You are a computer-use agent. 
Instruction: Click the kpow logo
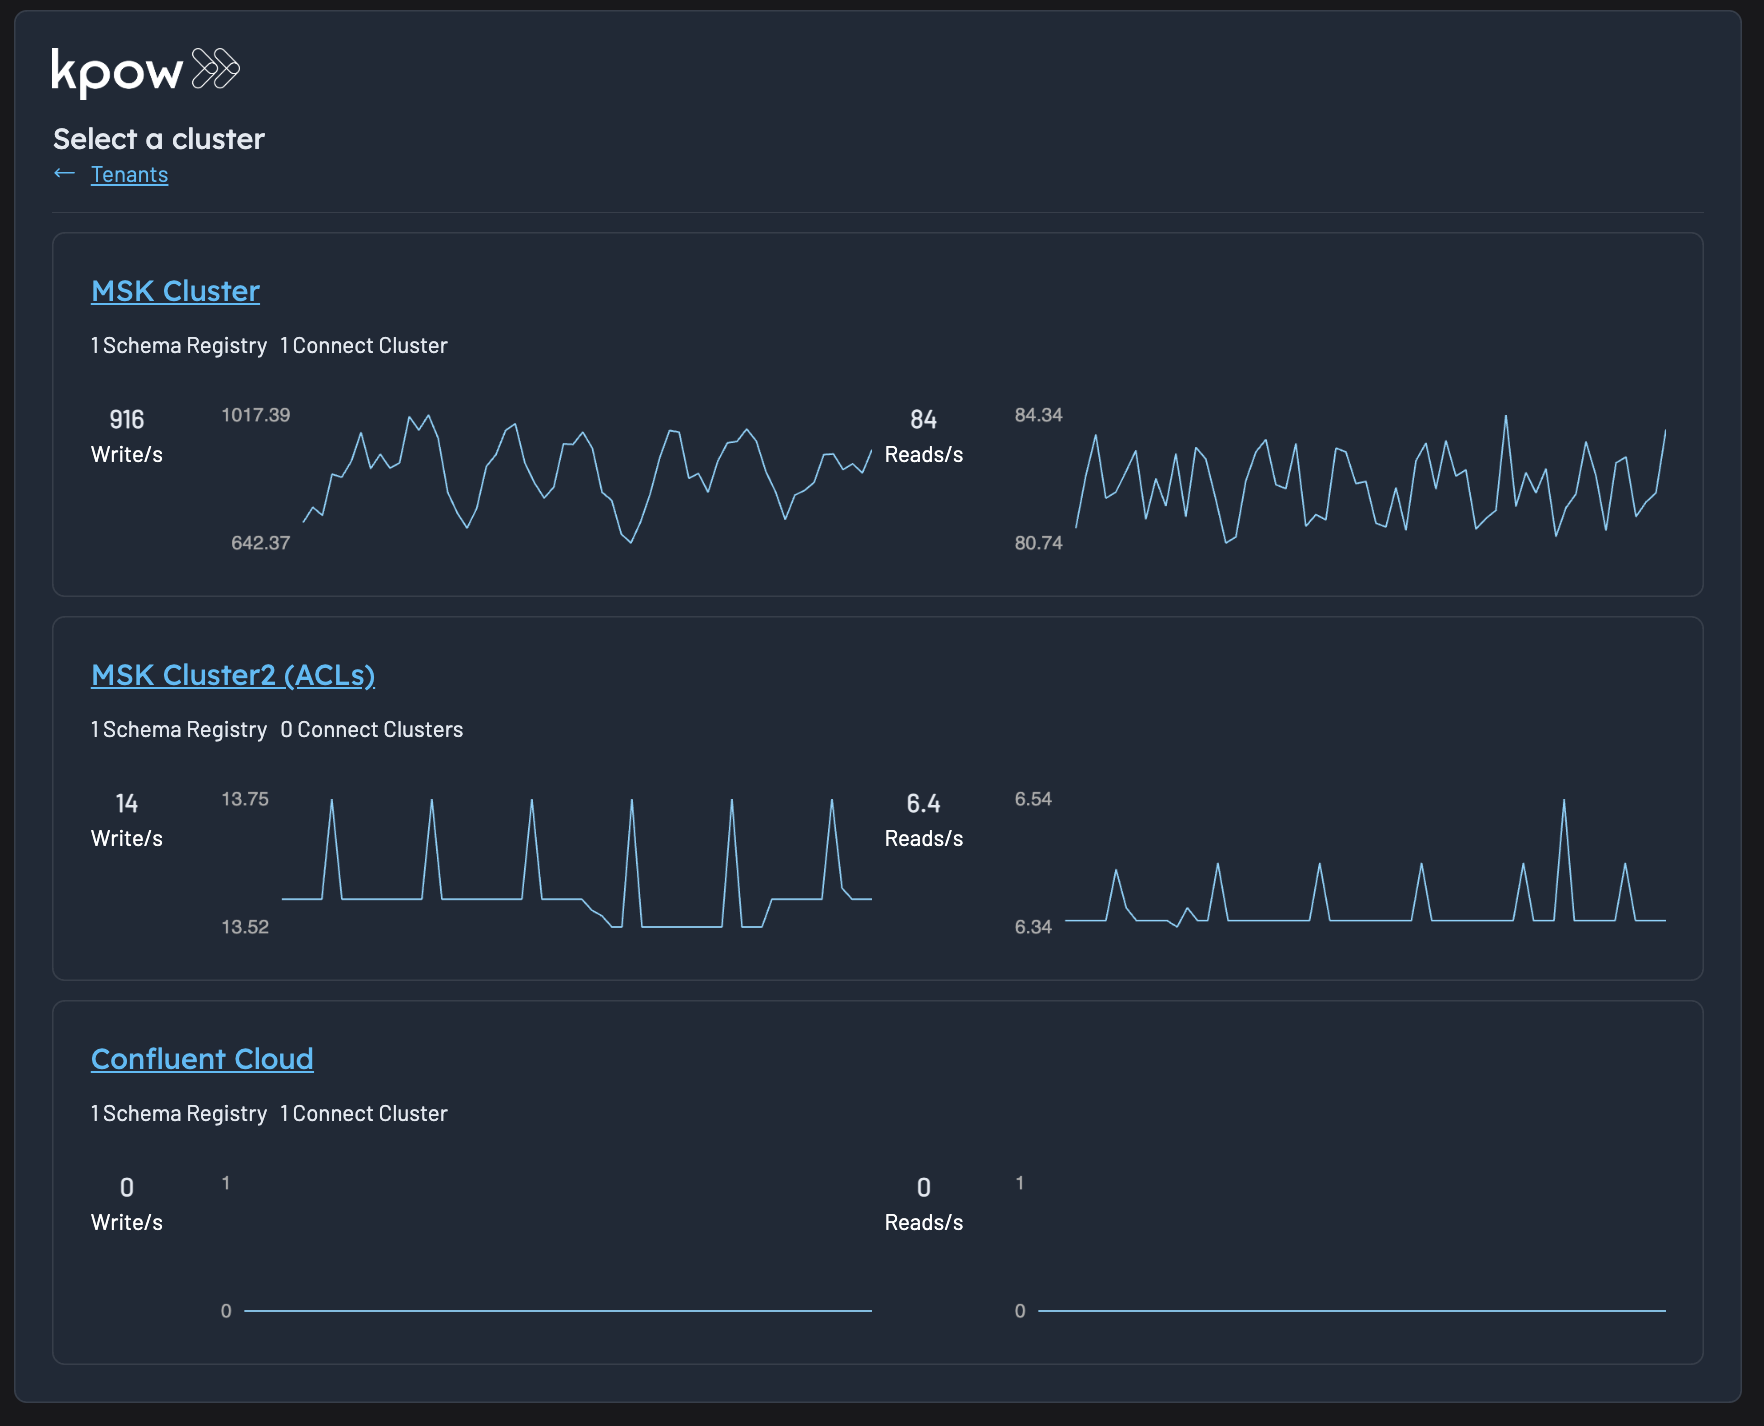[x=145, y=71]
